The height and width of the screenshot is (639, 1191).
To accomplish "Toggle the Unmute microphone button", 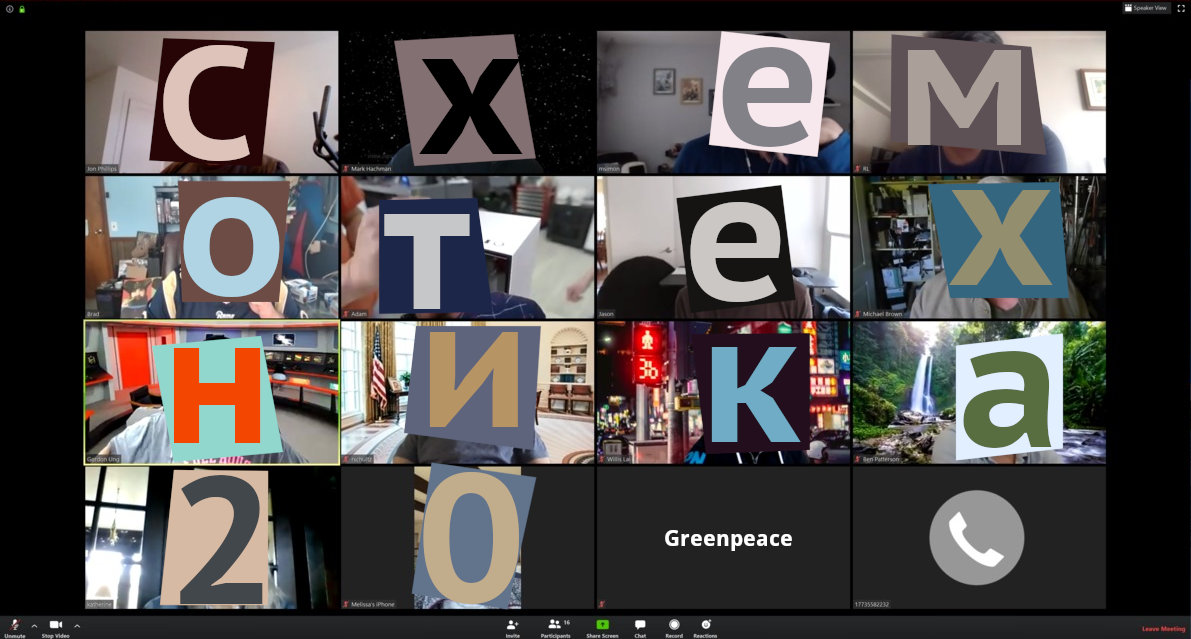I will pyautogui.click(x=15, y=625).
